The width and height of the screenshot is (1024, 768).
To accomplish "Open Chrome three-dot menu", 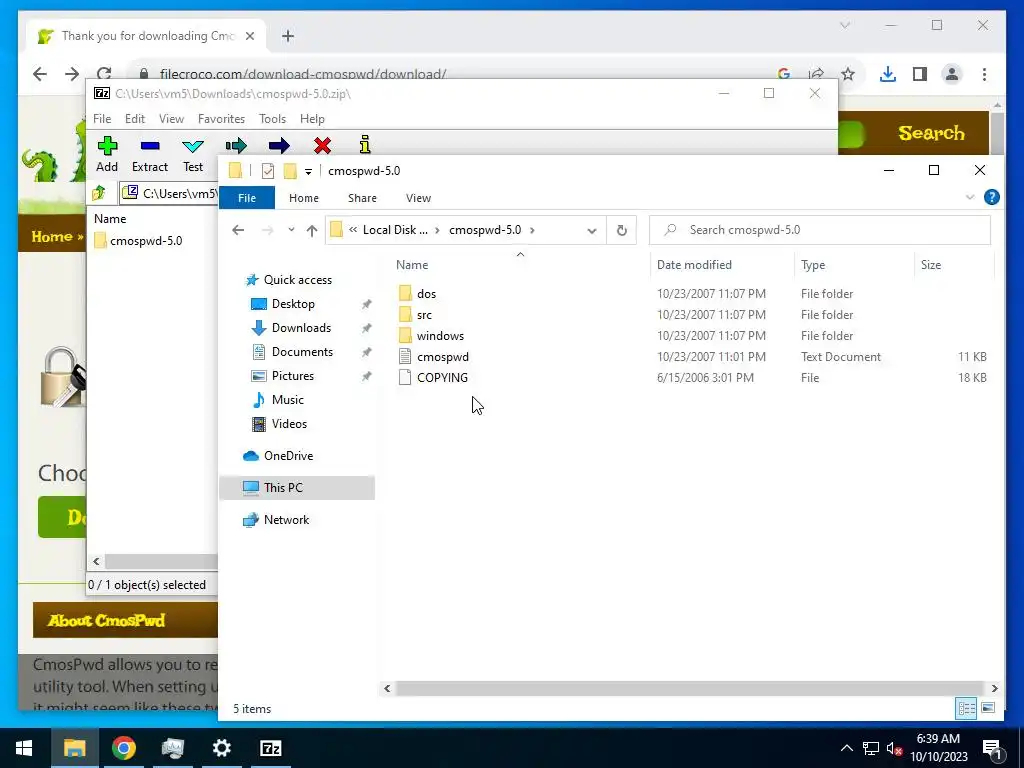I will 984,74.
